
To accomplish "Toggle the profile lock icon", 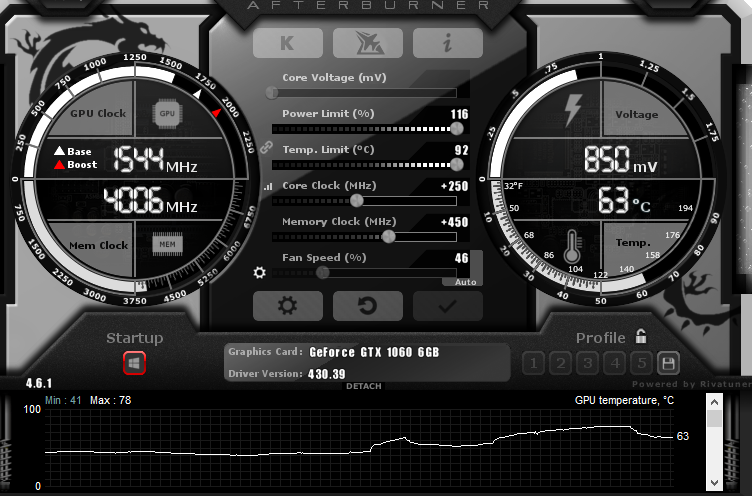I will pos(641,336).
